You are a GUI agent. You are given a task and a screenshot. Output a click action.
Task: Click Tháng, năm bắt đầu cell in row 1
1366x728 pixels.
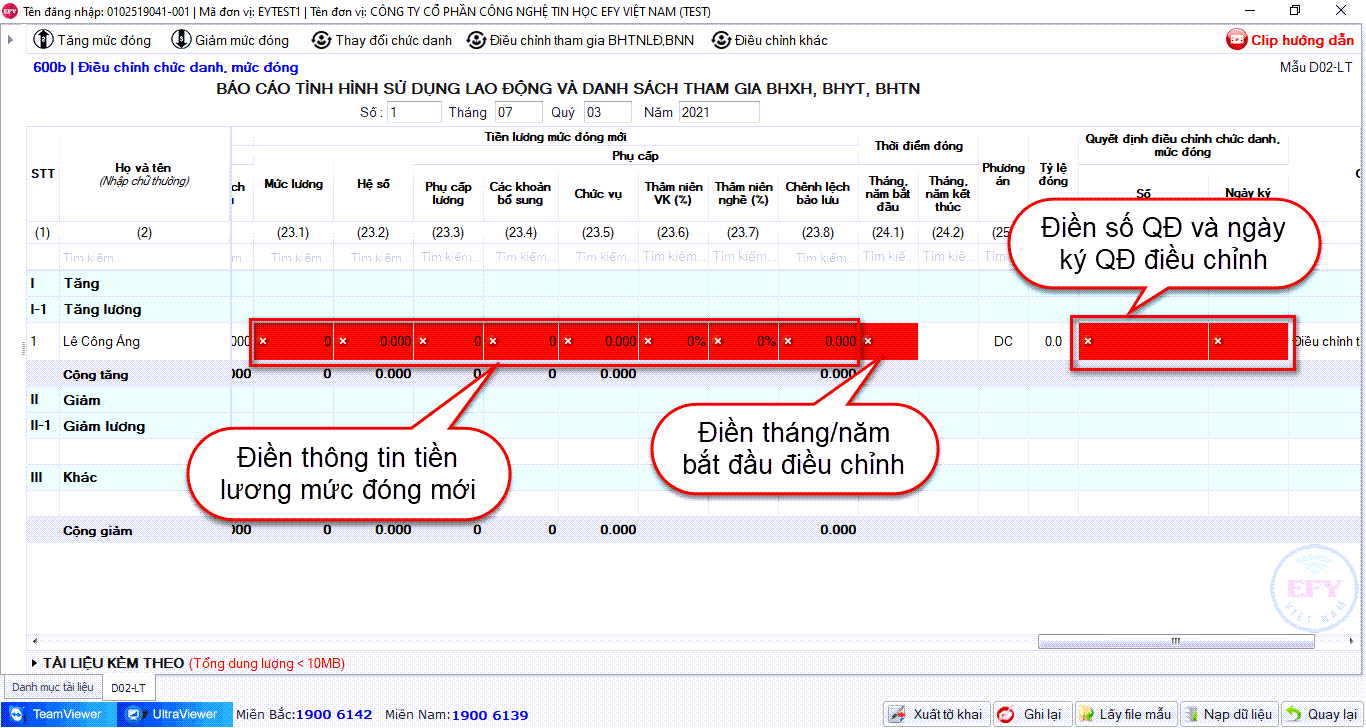point(889,341)
